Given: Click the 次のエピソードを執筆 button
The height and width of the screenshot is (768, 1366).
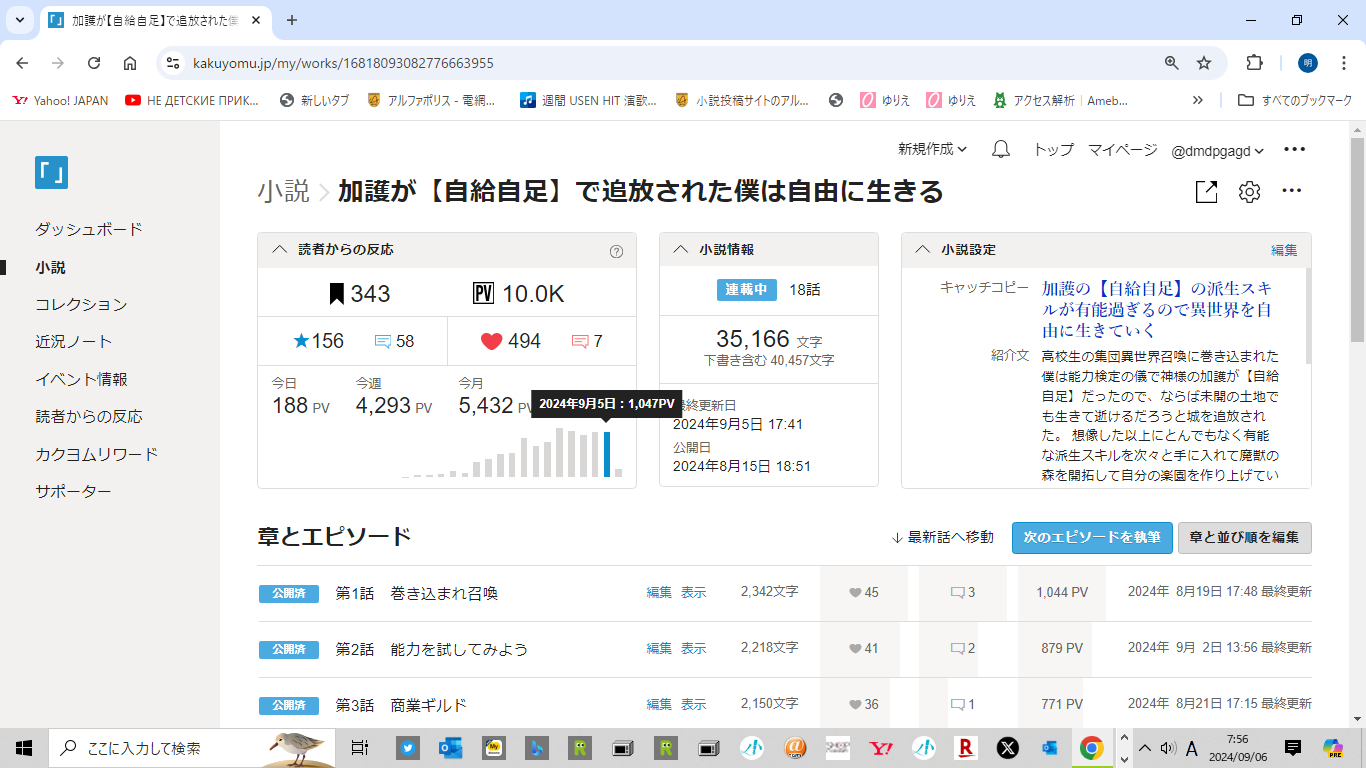Looking at the screenshot, I should pyautogui.click(x=1091, y=537).
